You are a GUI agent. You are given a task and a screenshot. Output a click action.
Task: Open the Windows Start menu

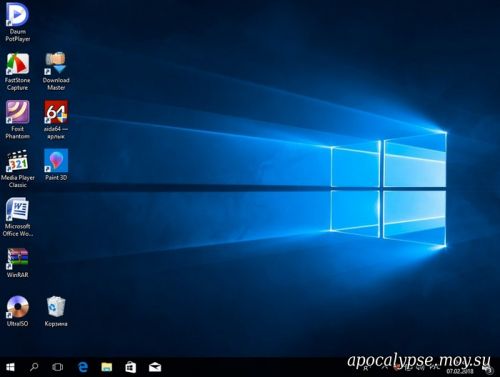pos(10,367)
